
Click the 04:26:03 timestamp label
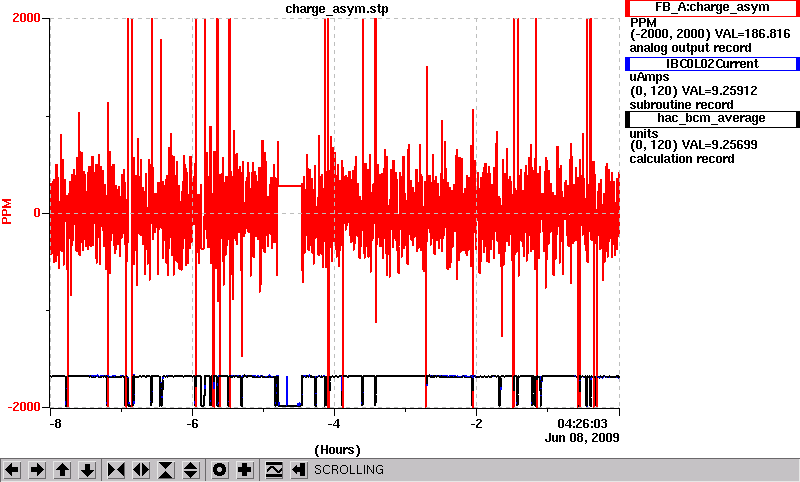coord(582,424)
